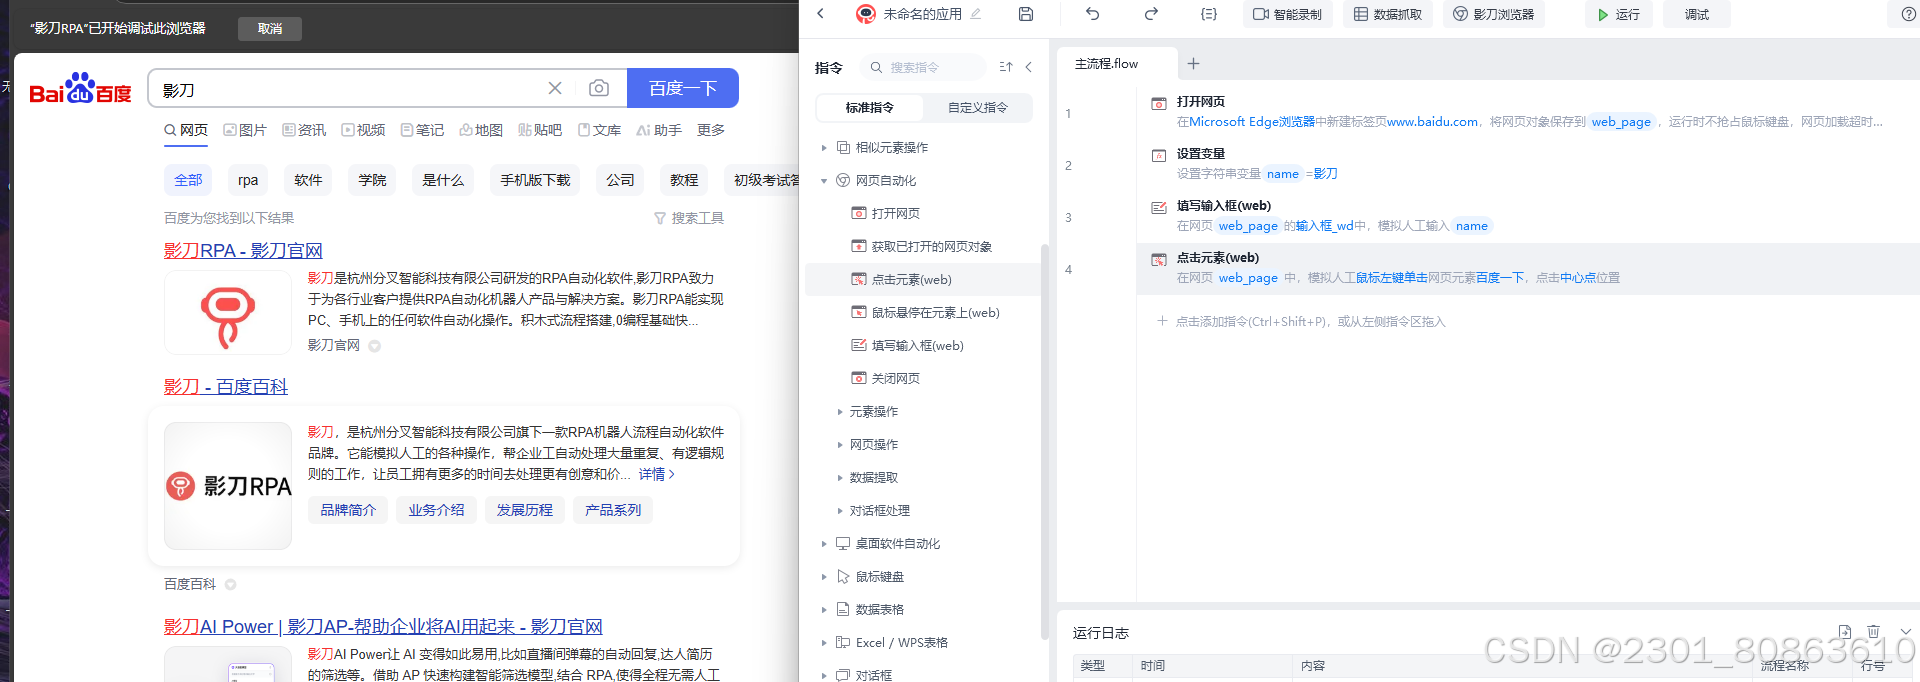Select step 2 设置变量 in the flow
This screenshot has width=1920, height=682.
pos(1527,165)
